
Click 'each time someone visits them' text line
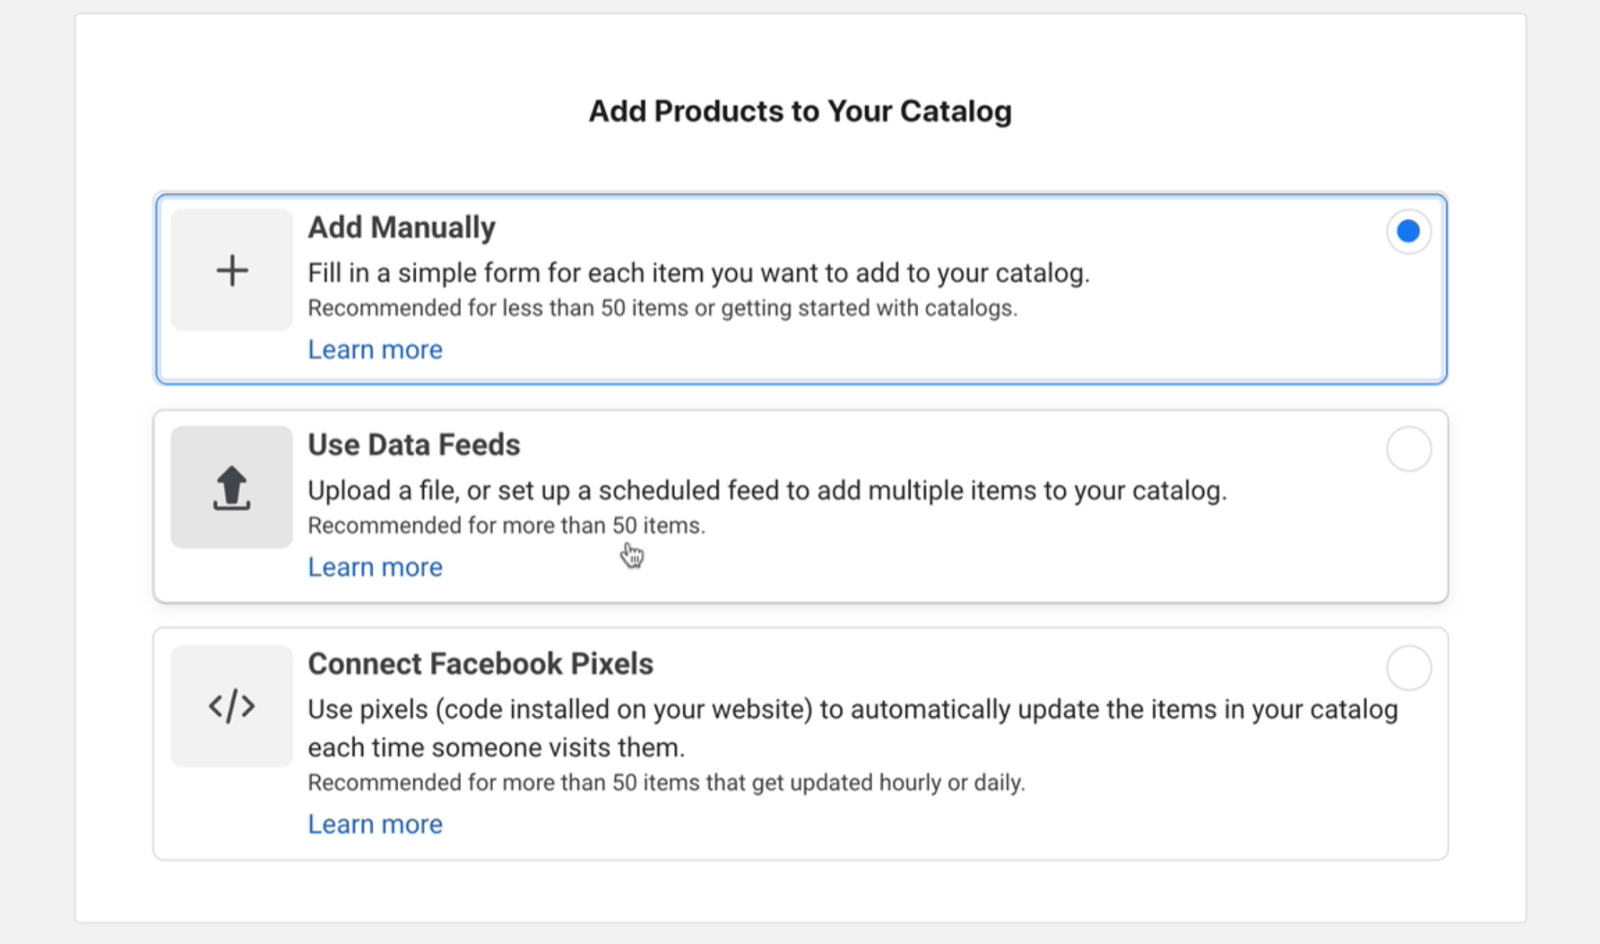click(496, 748)
